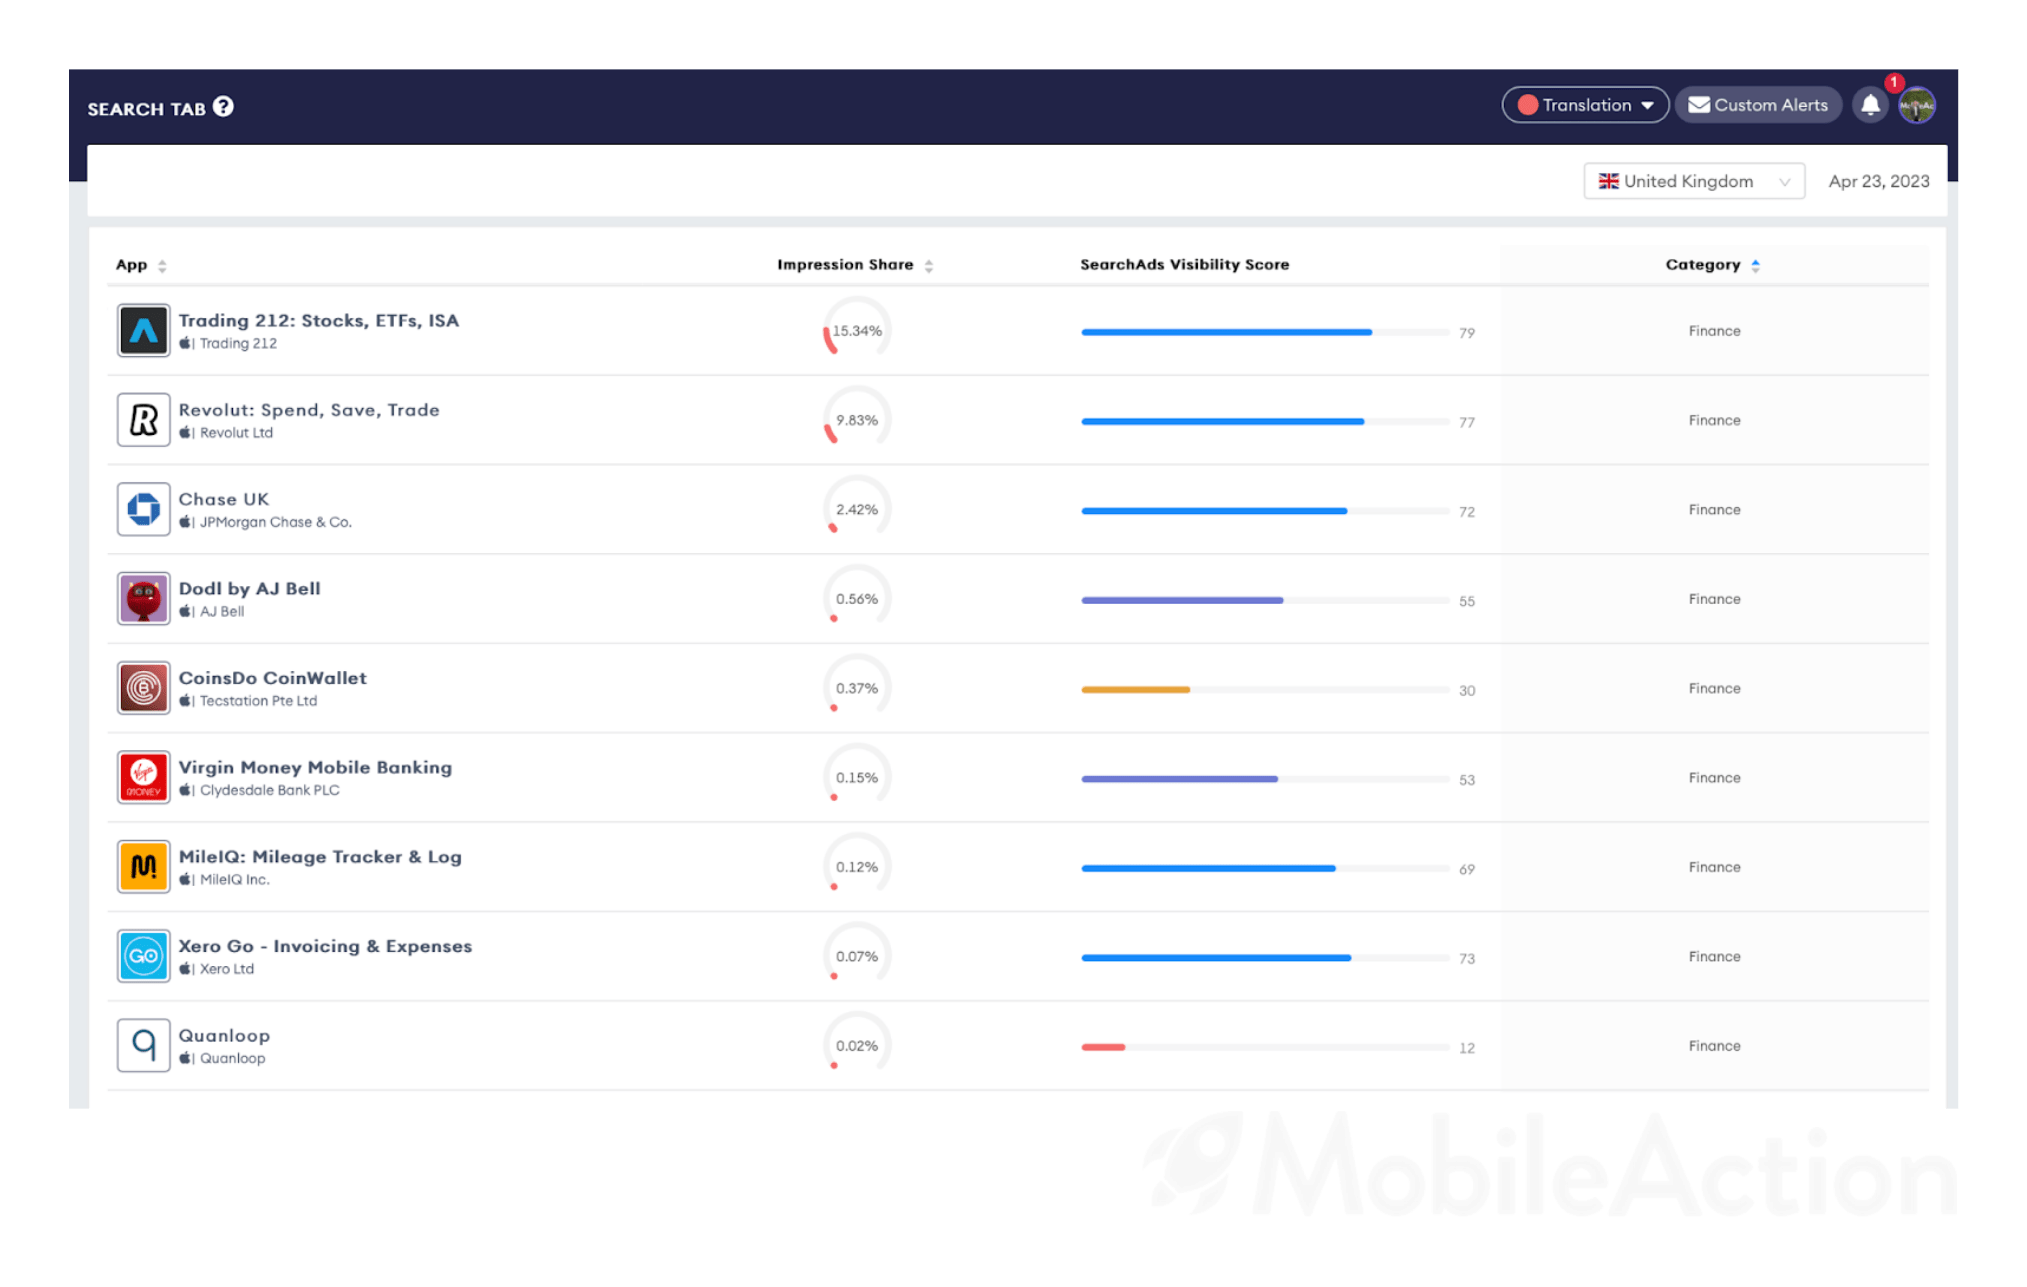This screenshot has height=1287, width=2027.
Task: Click Finance category in Quanloop row
Action: point(1714,1046)
